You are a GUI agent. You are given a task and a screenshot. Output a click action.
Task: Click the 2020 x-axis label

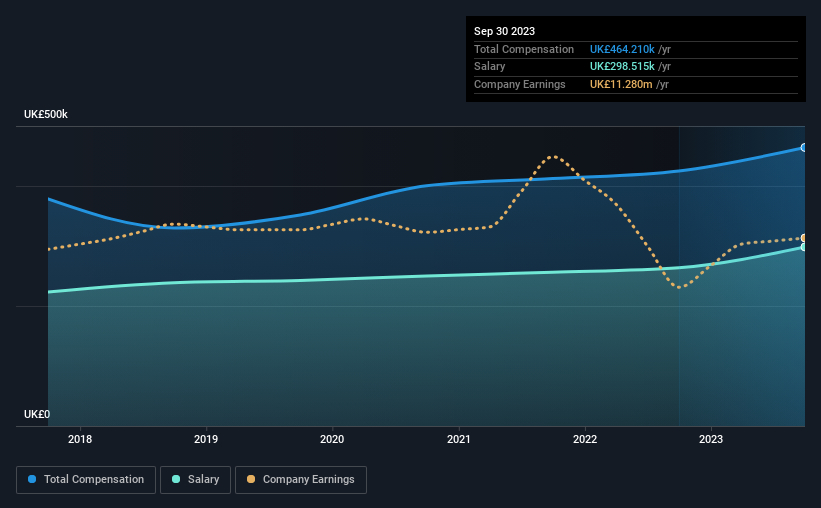332,439
